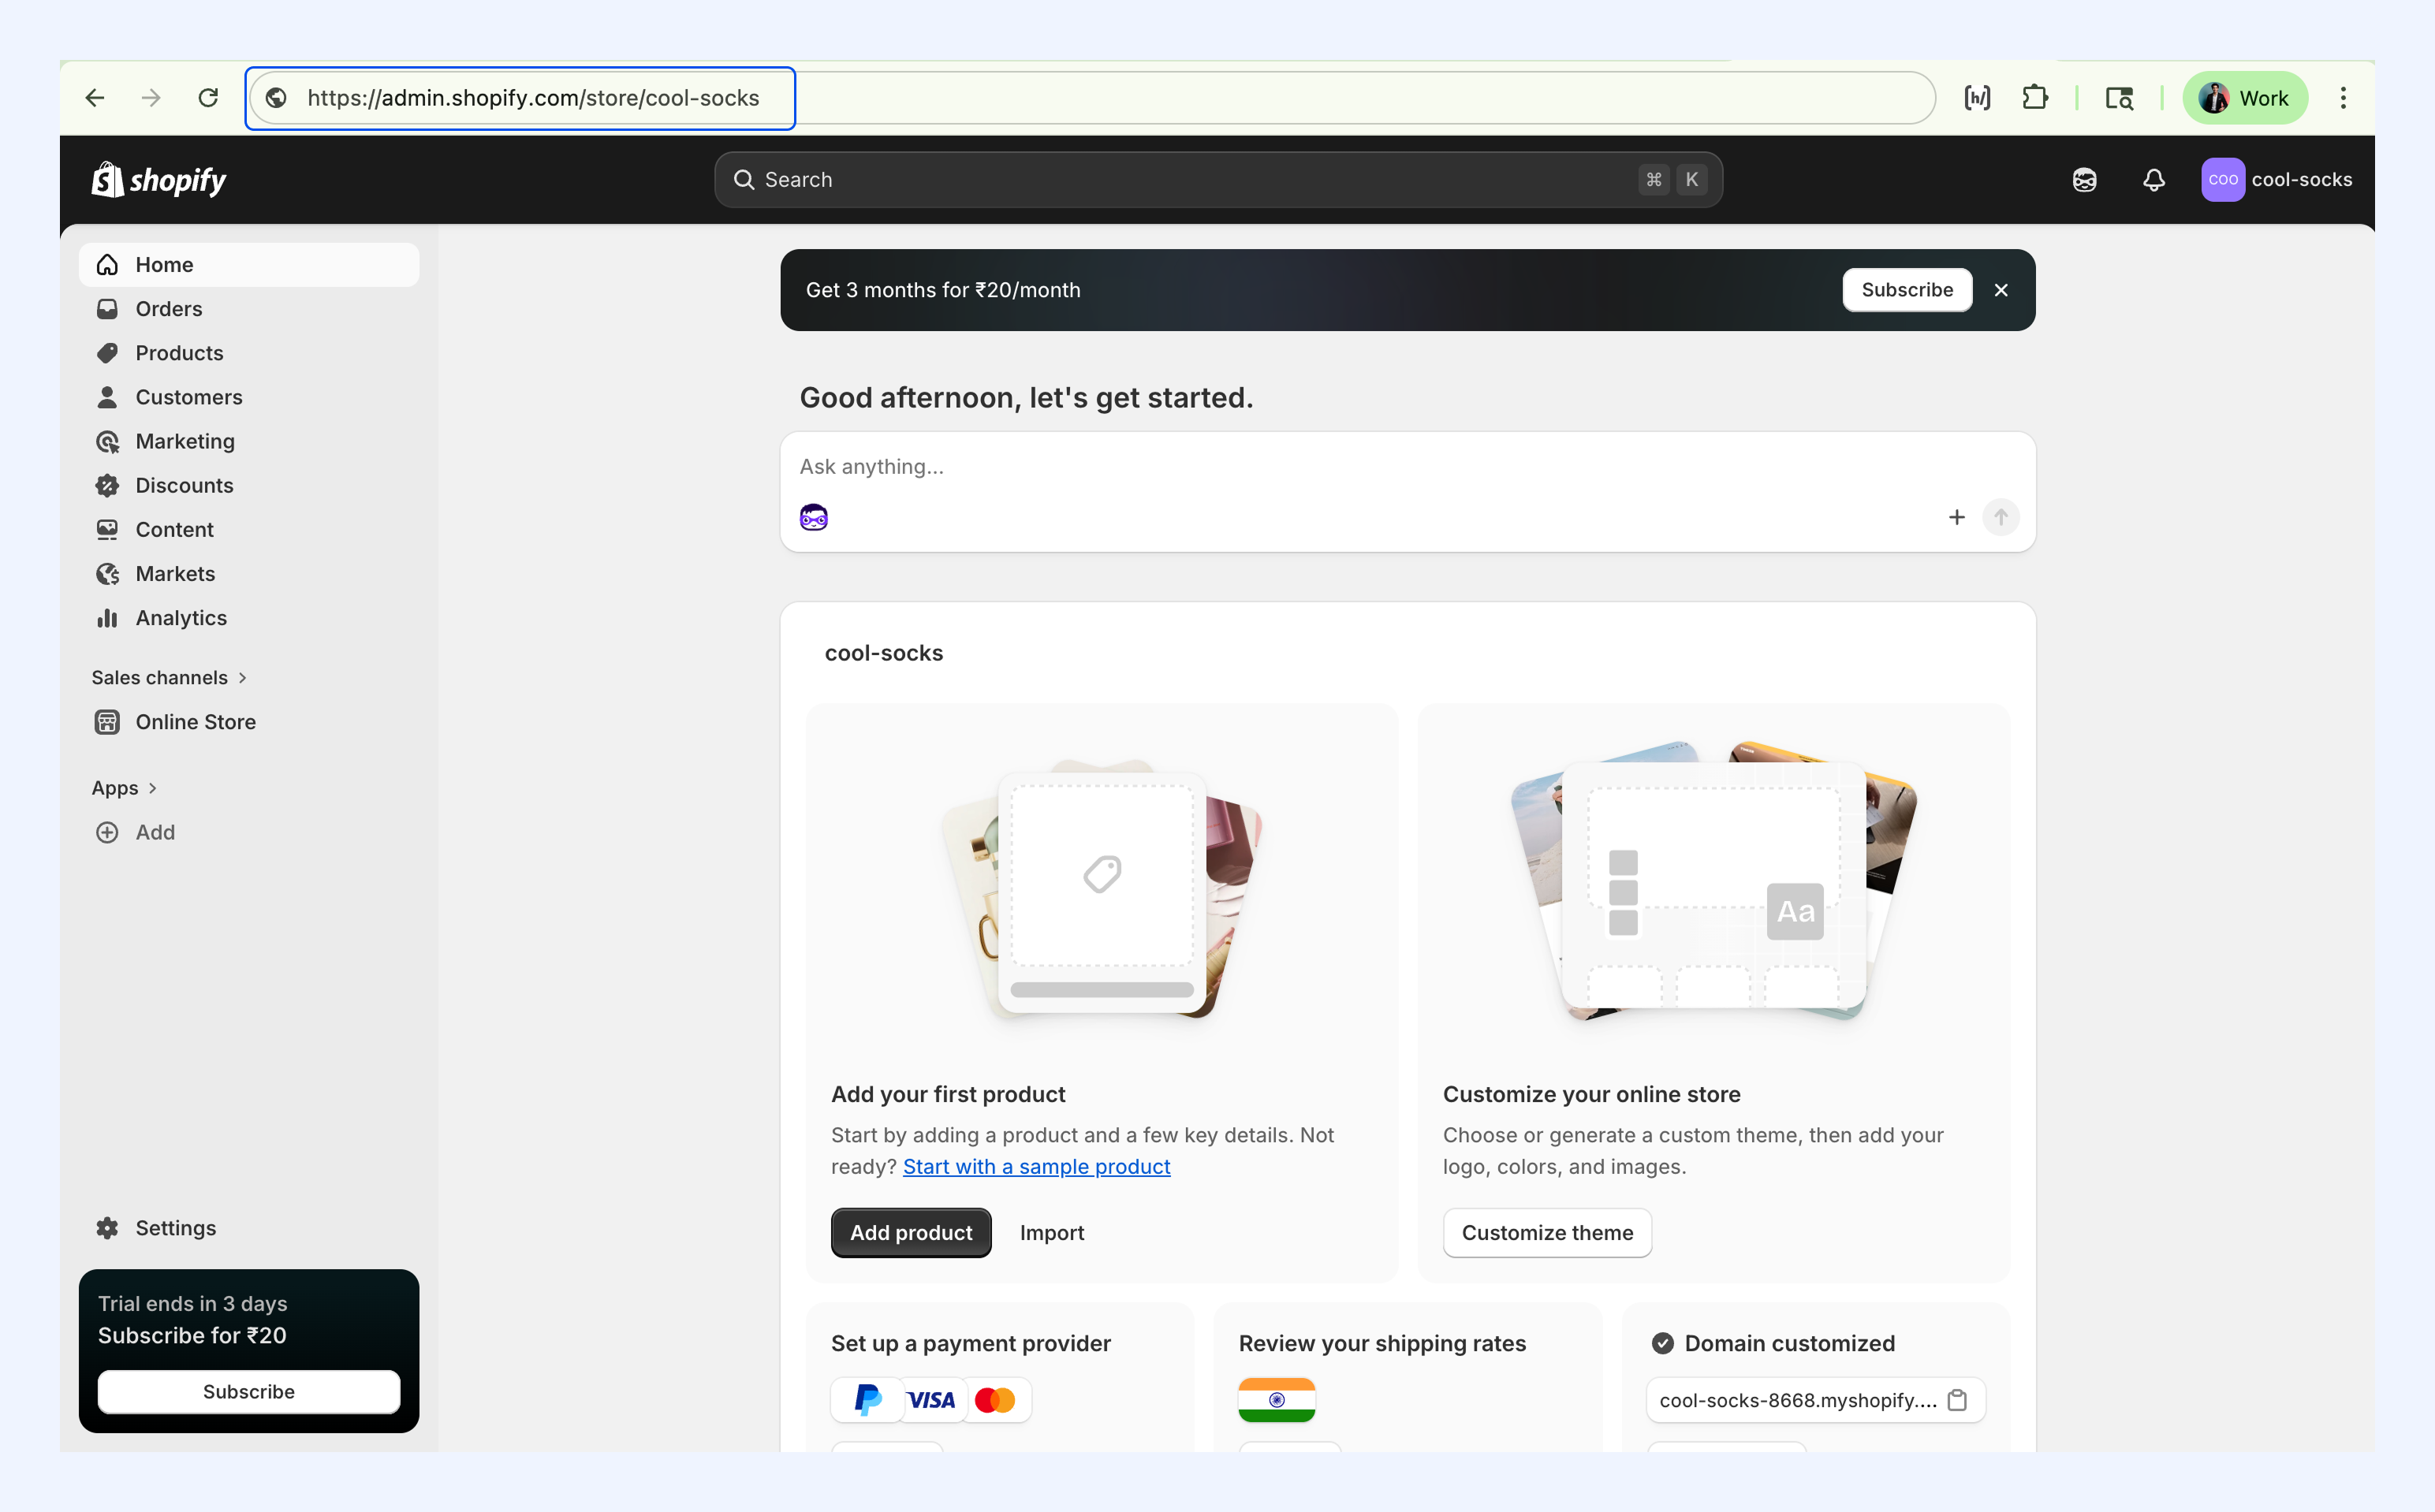The height and width of the screenshot is (1512, 2435).
Task: View Analytics in the sidebar
Action: click(249, 618)
